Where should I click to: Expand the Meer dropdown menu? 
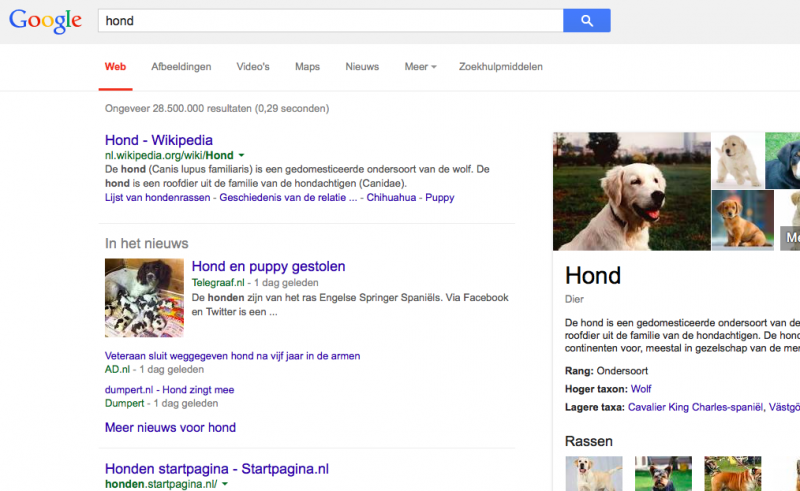[420, 67]
